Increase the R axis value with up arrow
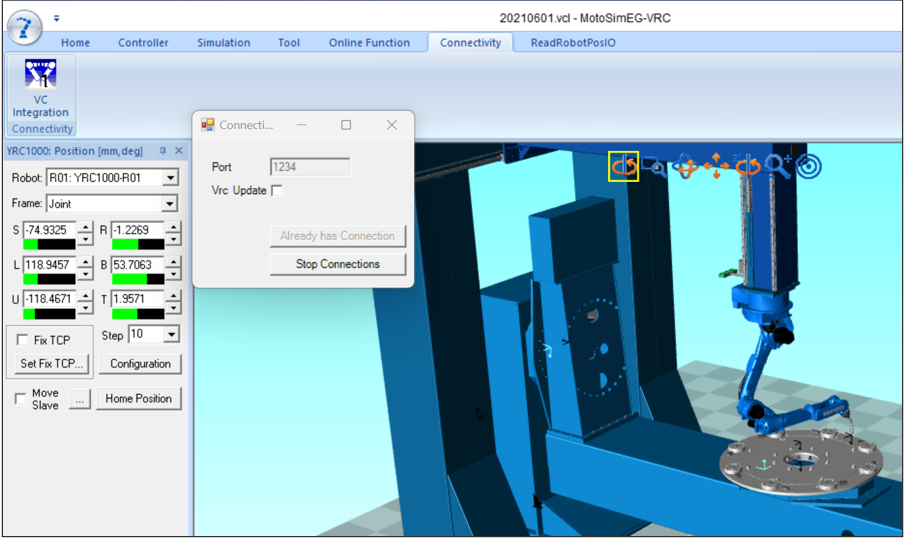 coord(173,227)
